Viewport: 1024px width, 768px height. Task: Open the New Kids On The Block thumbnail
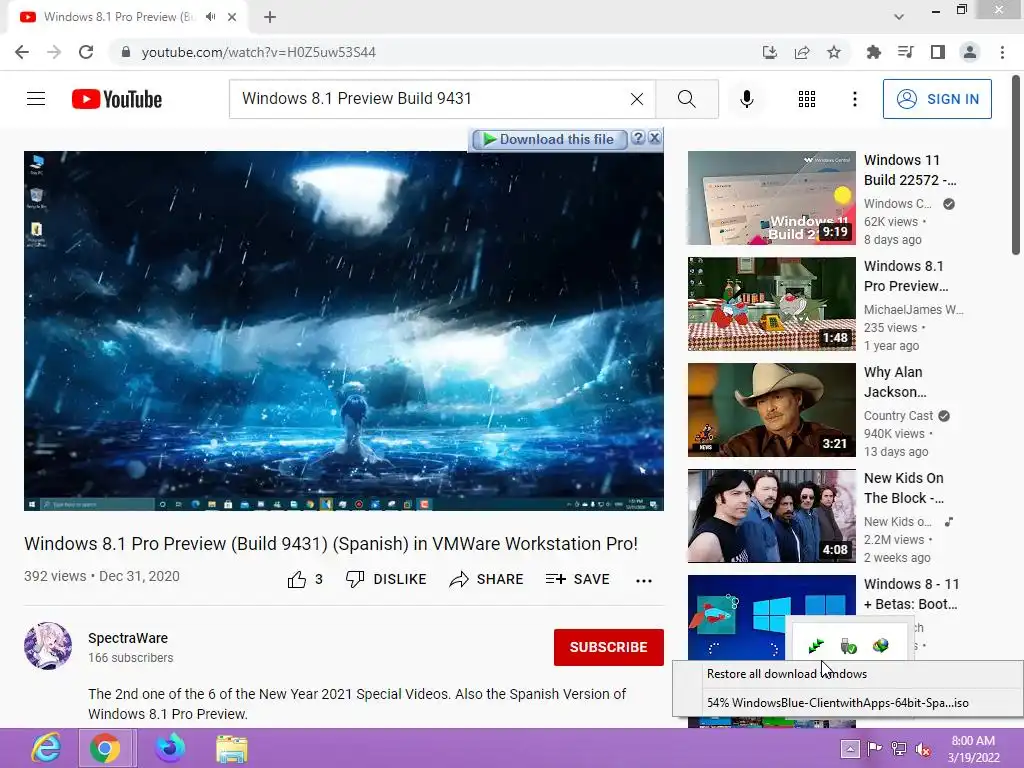[771, 516]
